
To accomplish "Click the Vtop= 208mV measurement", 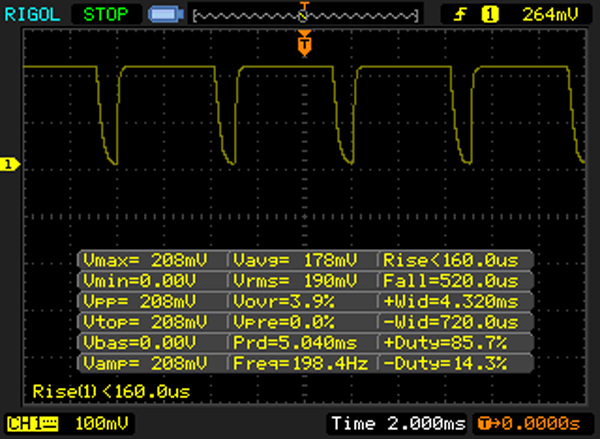I will pyautogui.click(x=145, y=322).
